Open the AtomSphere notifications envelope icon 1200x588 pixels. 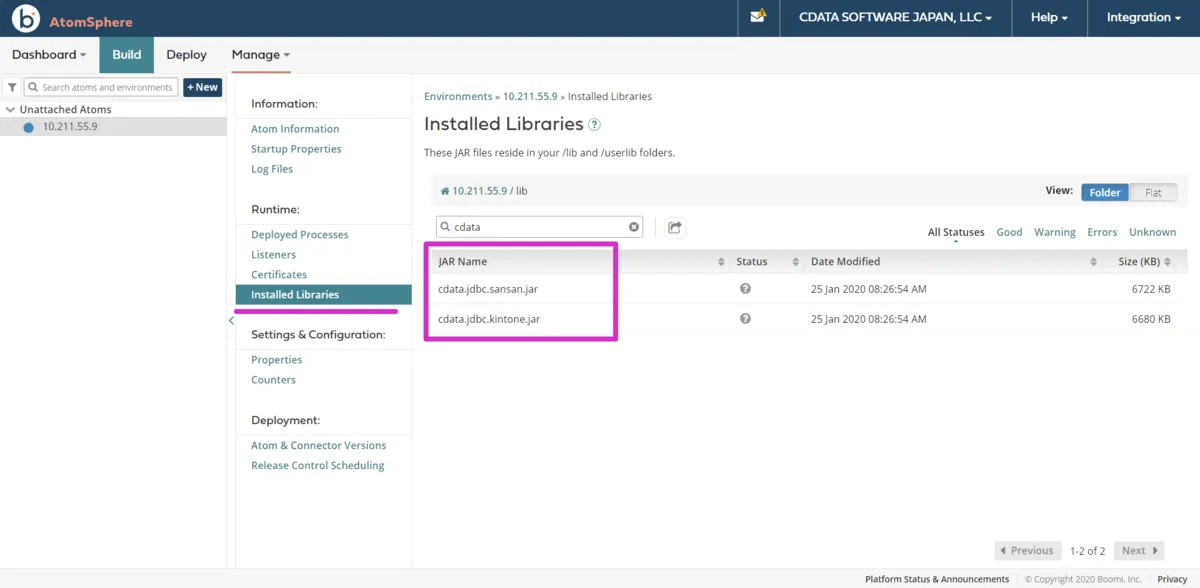tap(757, 17)
